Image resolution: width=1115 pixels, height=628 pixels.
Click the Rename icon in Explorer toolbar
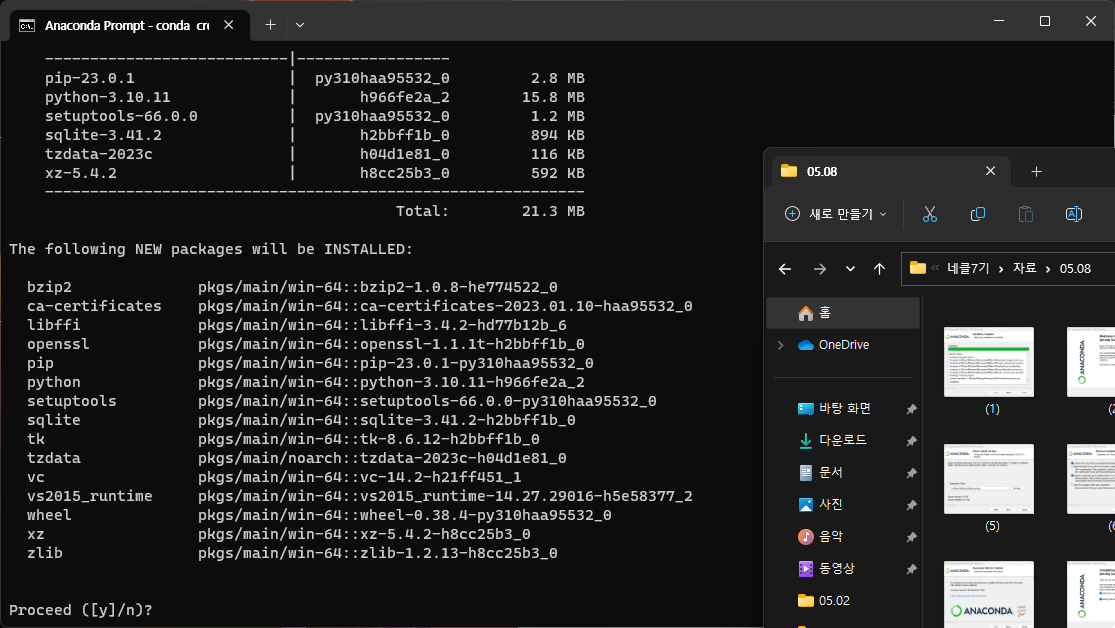click(1074, 214)
